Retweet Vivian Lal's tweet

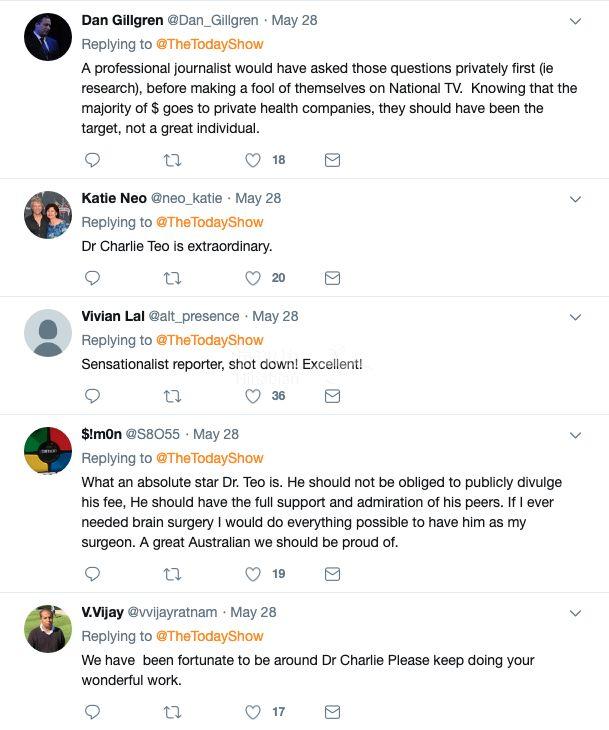coord(172,396)
